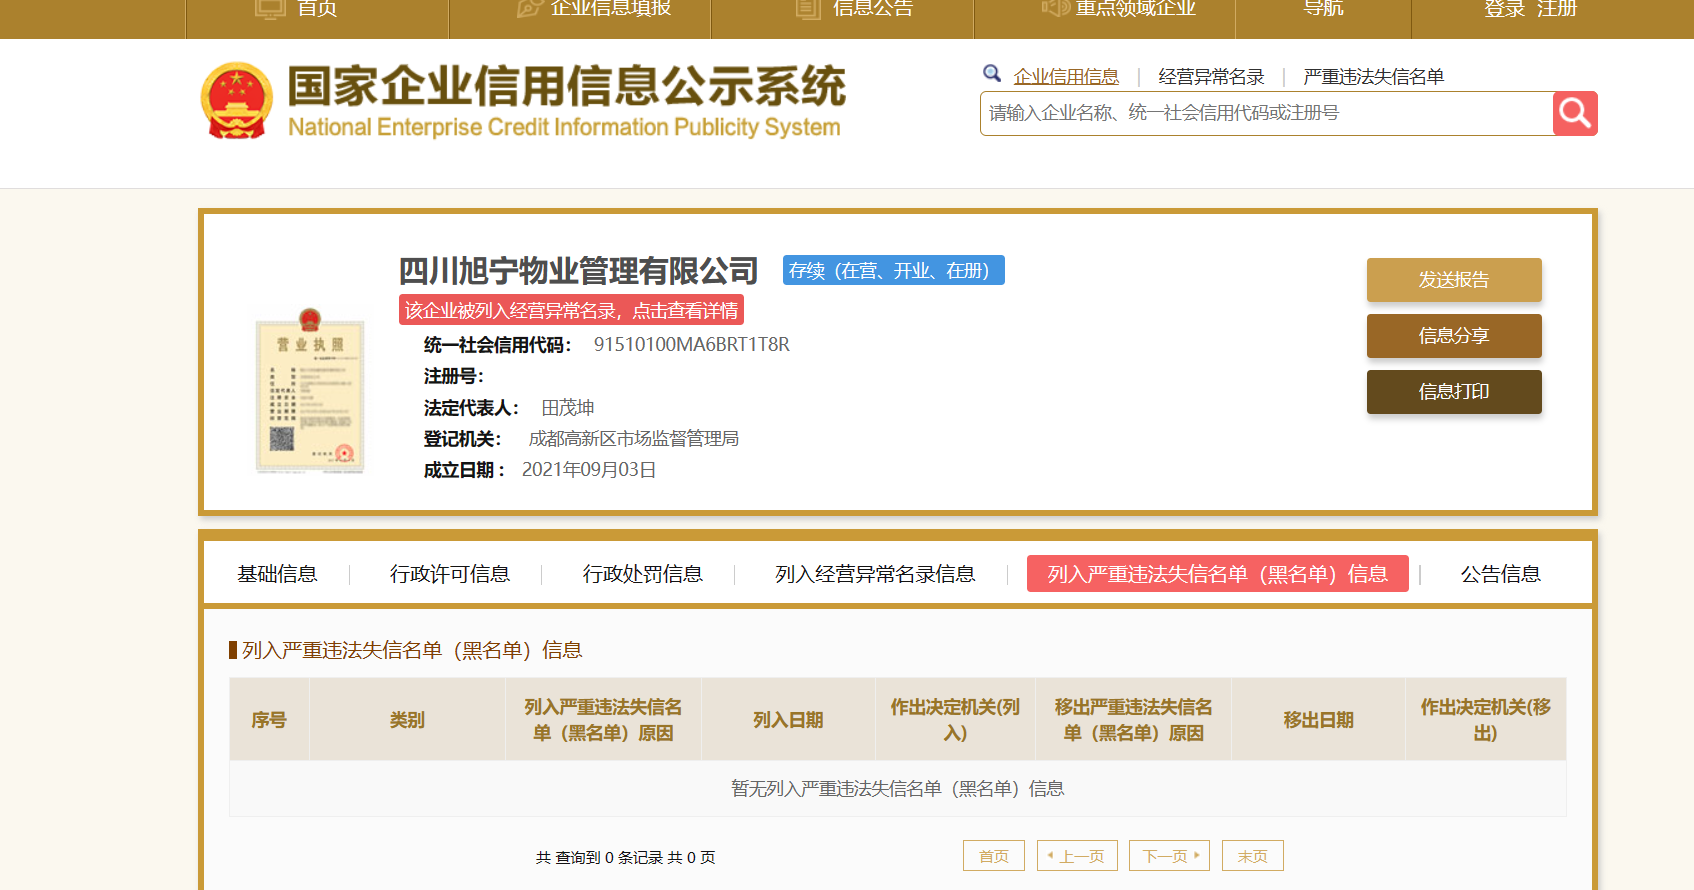Select 严重违法失信名单 search category
The height and width of the screenshot is (890, 1694).
pos(1374,76)
